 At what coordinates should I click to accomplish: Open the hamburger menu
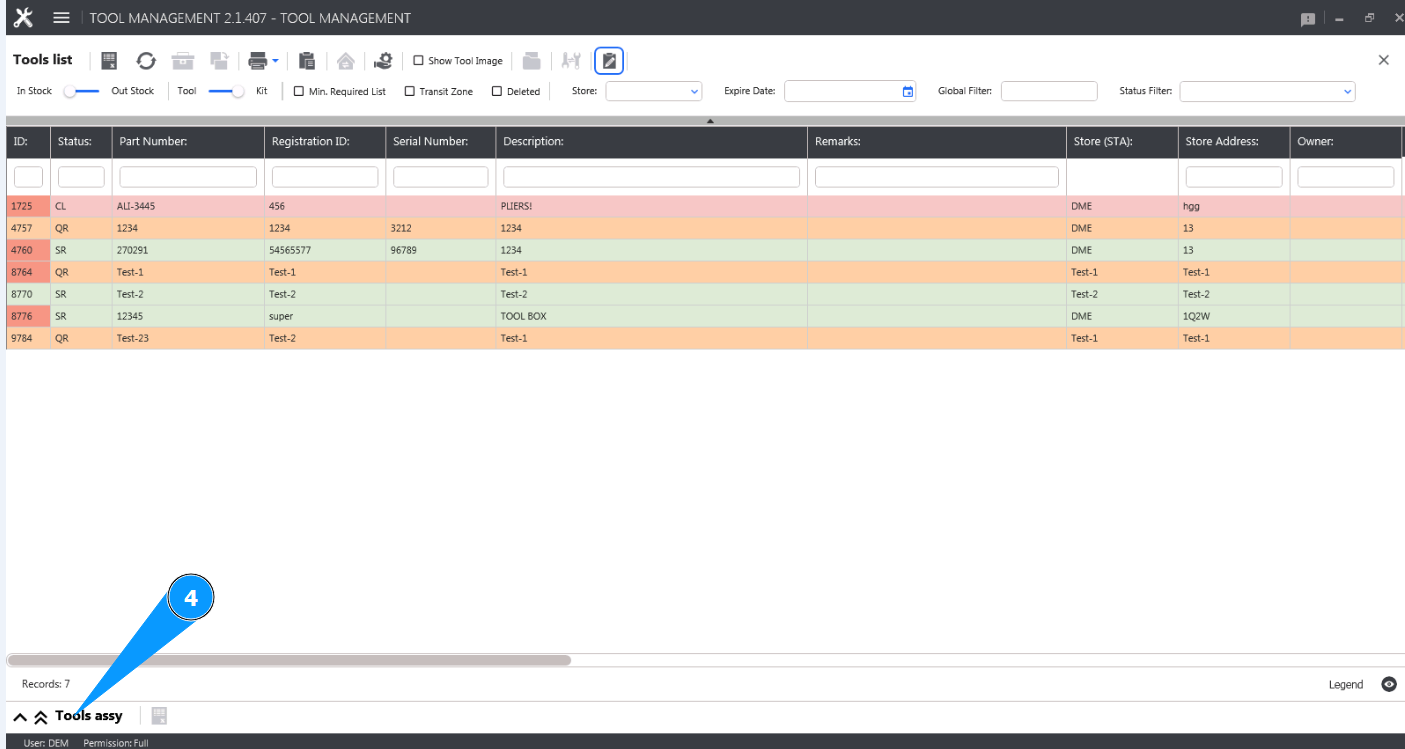point(61,18)
